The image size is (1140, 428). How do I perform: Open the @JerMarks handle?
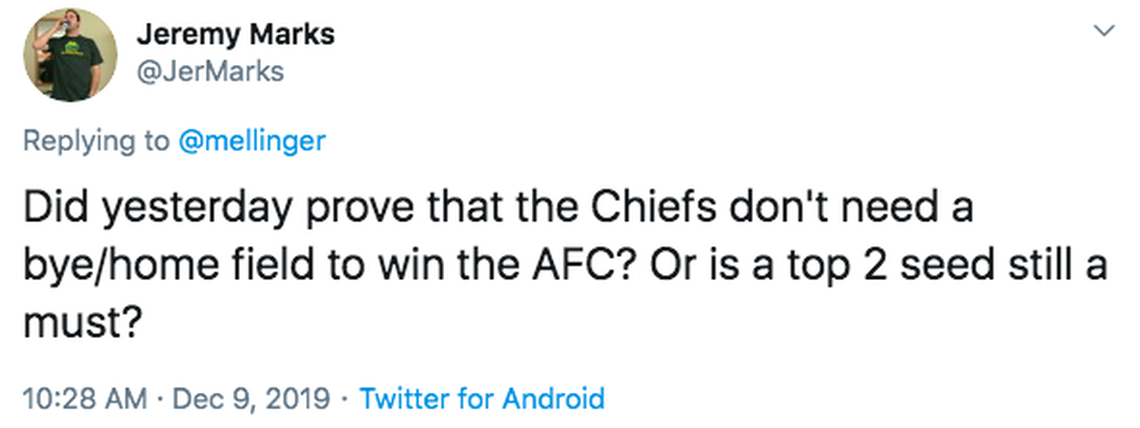(x=210, y=71)
